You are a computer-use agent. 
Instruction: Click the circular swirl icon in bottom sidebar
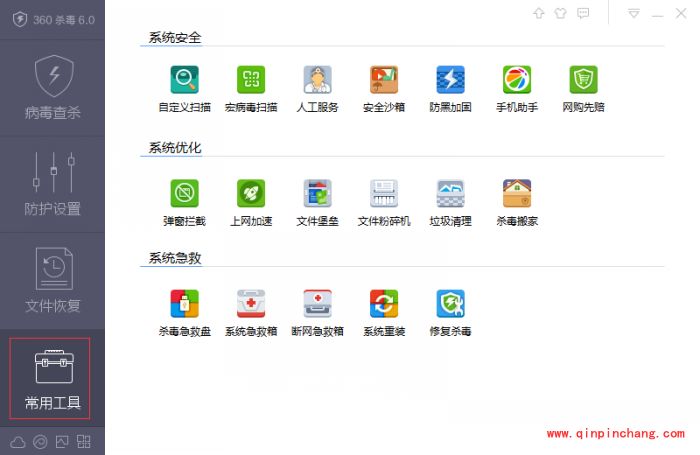pos(40,442)
